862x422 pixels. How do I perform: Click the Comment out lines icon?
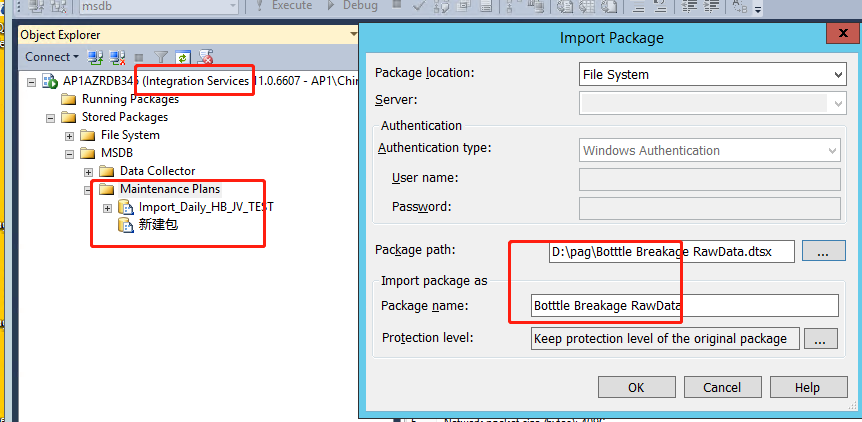[x=638, y=5]
